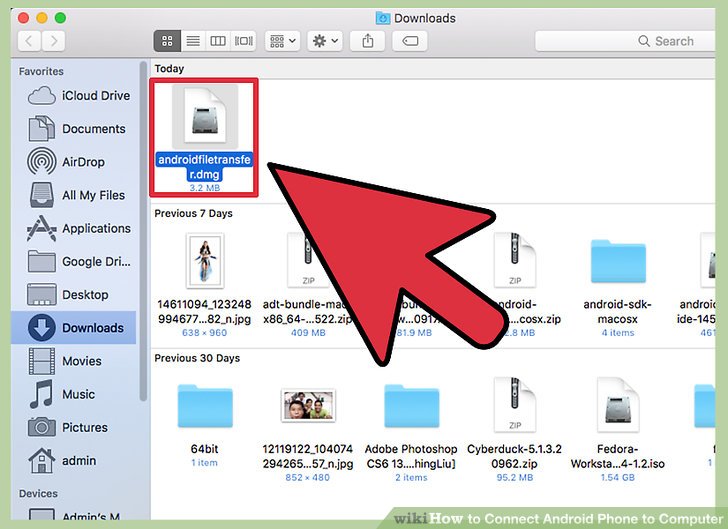Click the Edit Tags button
The width and height of the screenshot is (728, 529).
[410, 41]
